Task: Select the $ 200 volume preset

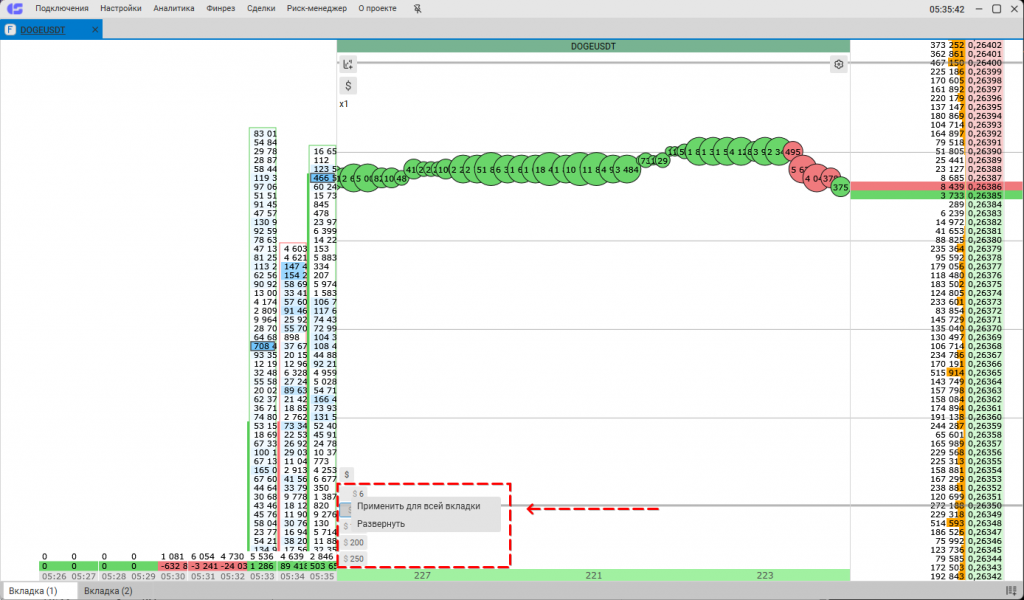Action: [354, 542]
